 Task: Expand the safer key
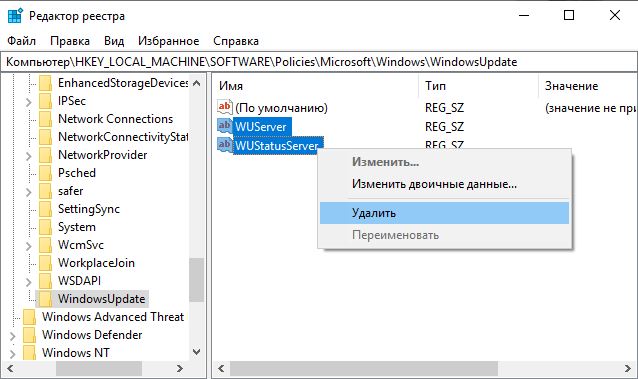tap(28, 191)
